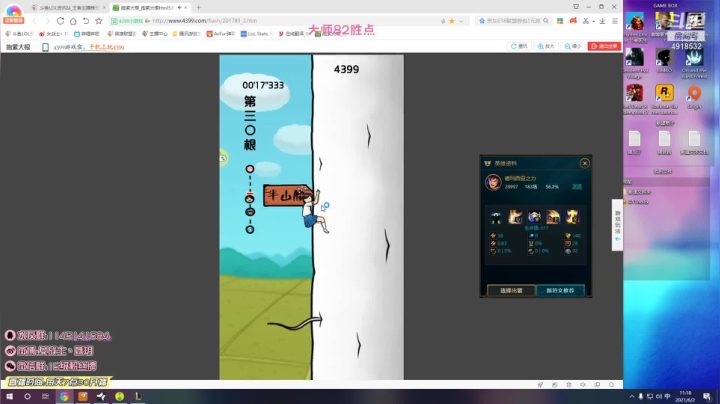The image size is (720, 404).
Task: Click the yellow favorite star in address bar
Action: 452,21
